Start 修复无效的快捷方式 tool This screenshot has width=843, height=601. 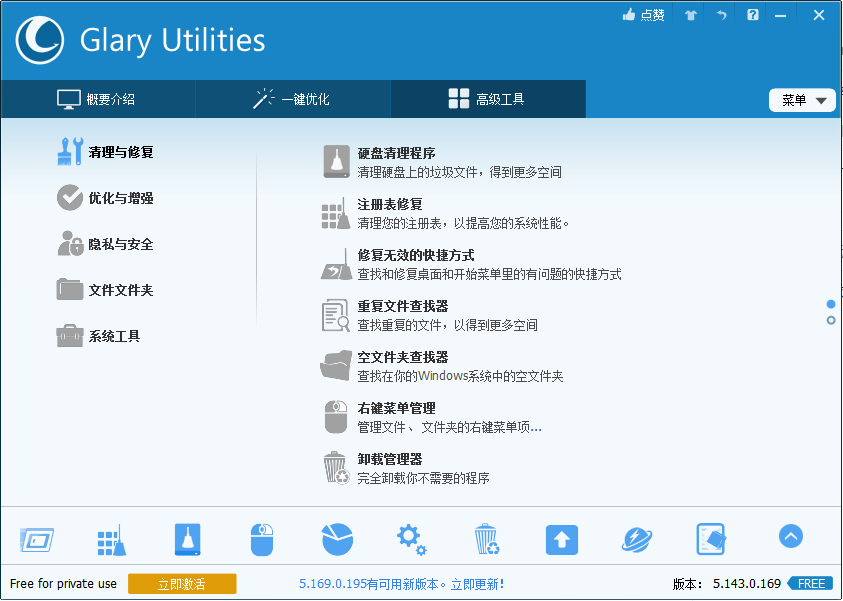coord(471,264)
